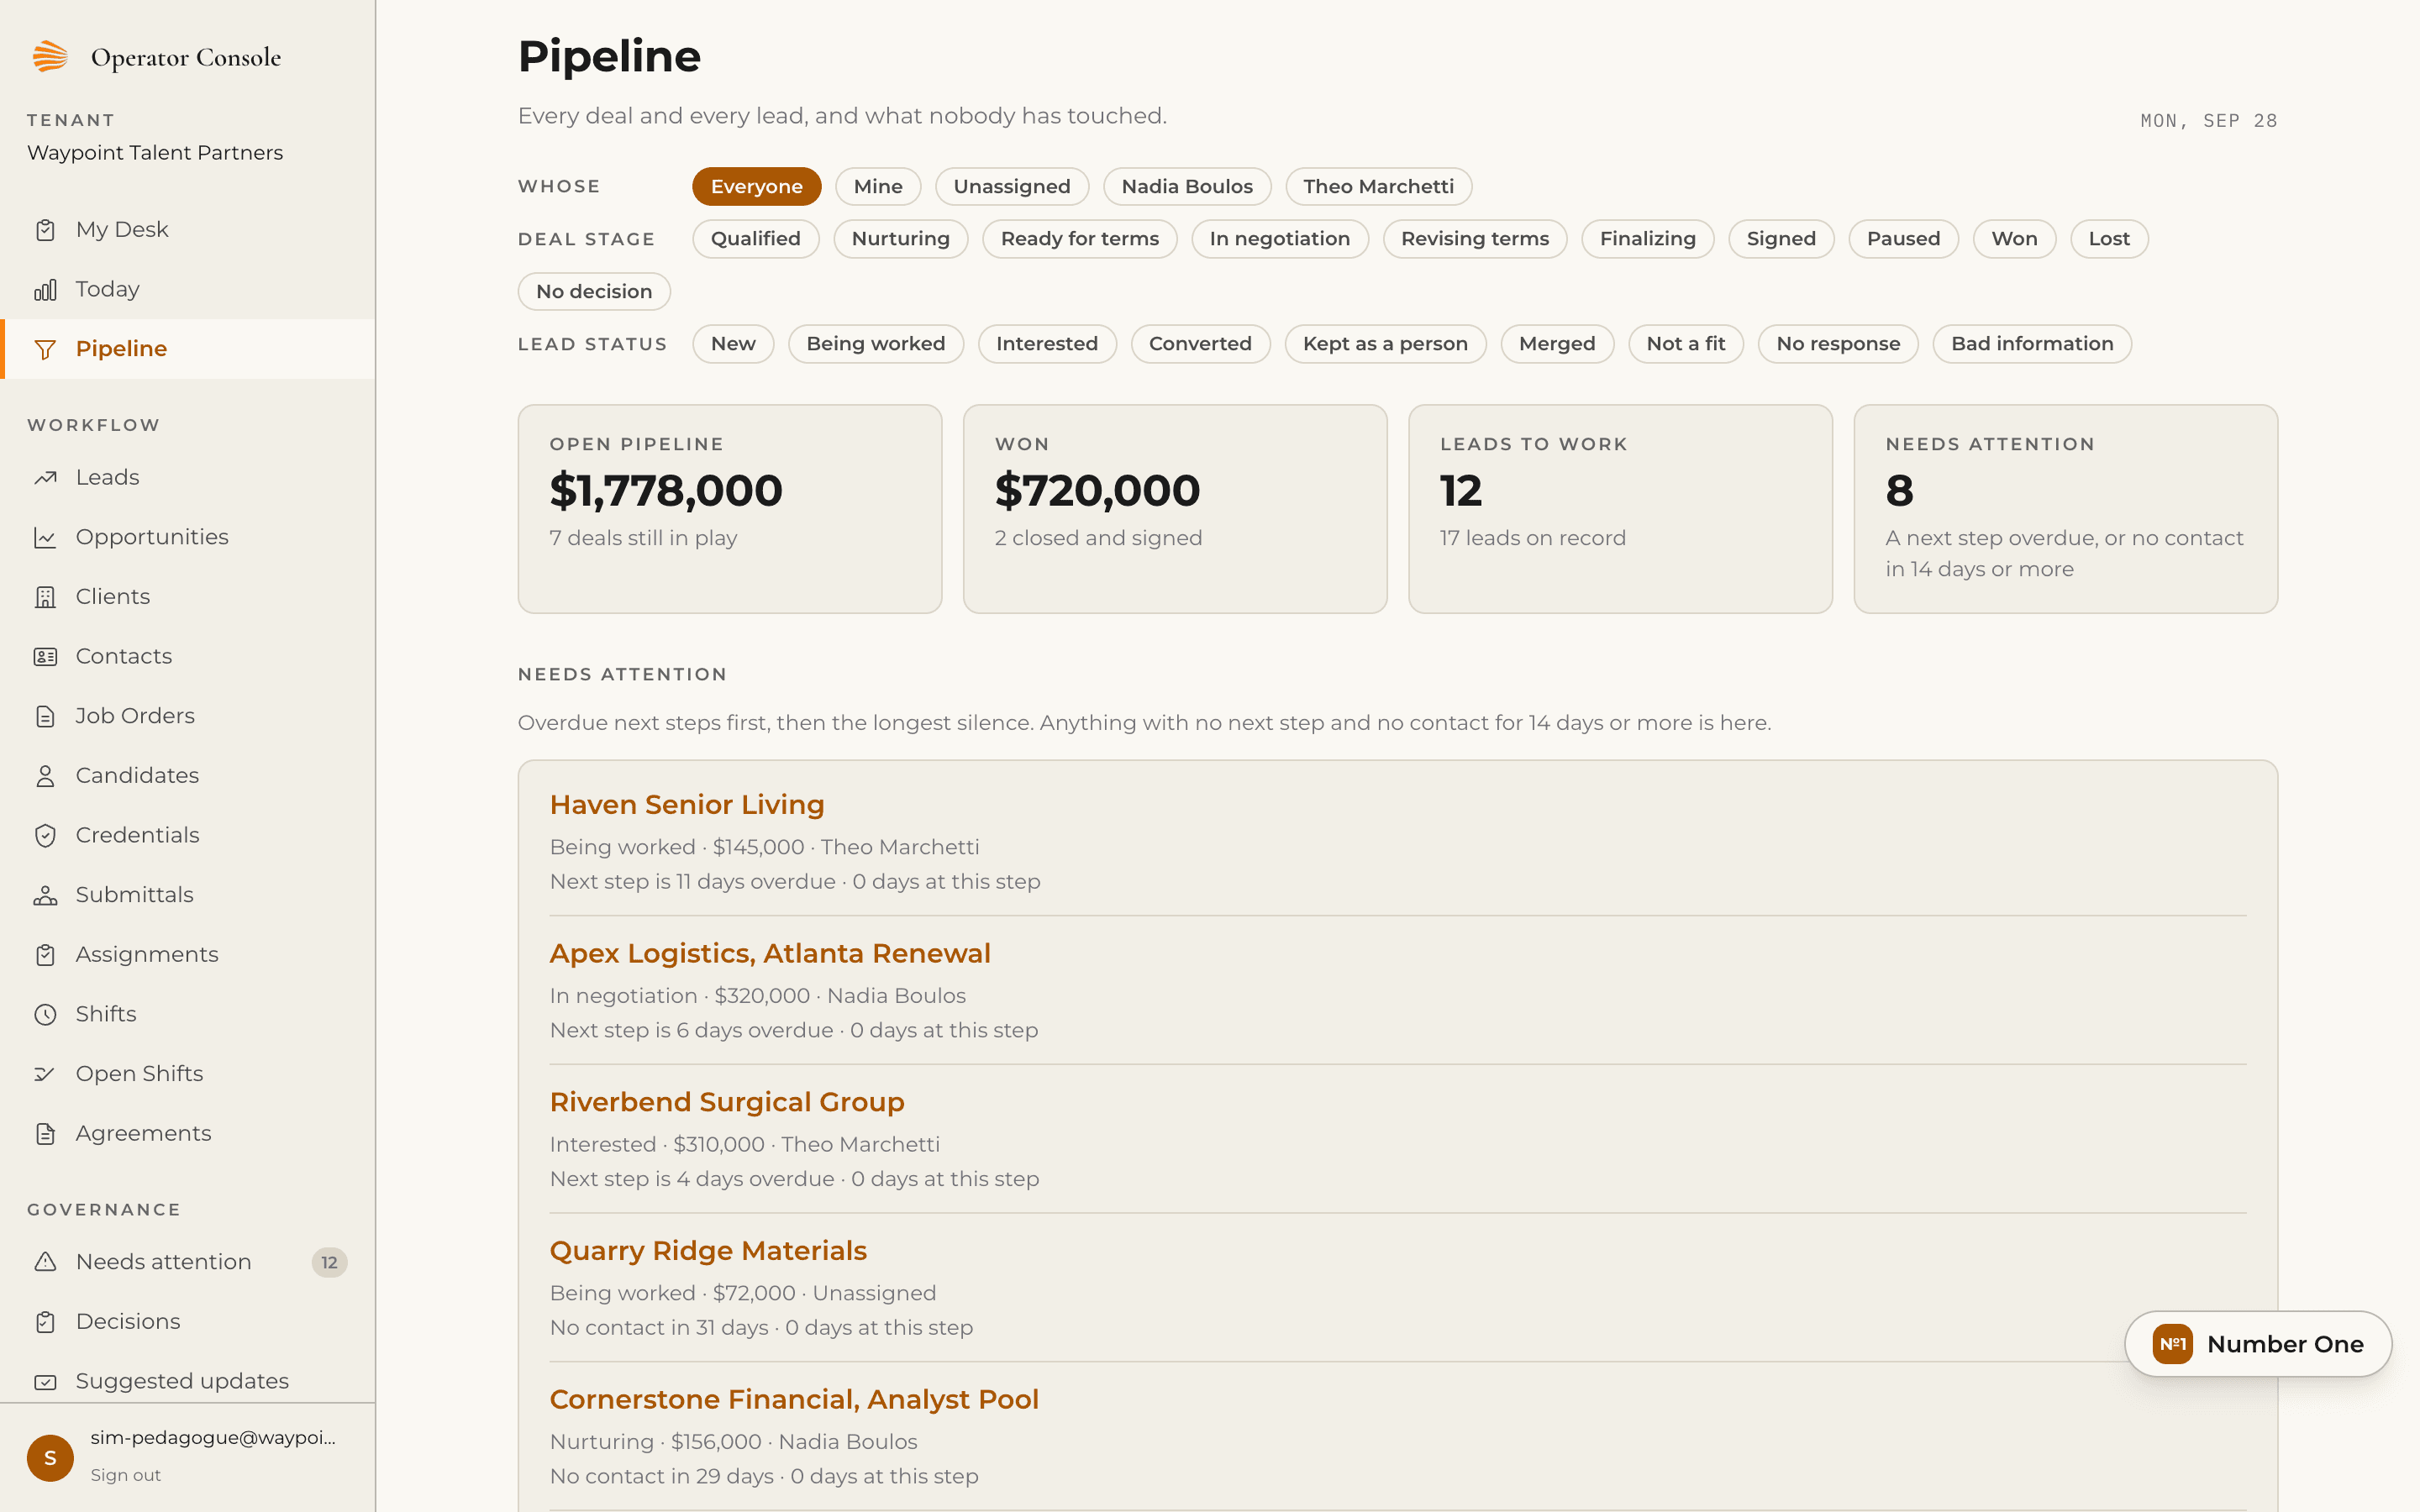Toggle the Everyone owner filter chip
Screen dimensions: 2420x1512
(756, 186)
